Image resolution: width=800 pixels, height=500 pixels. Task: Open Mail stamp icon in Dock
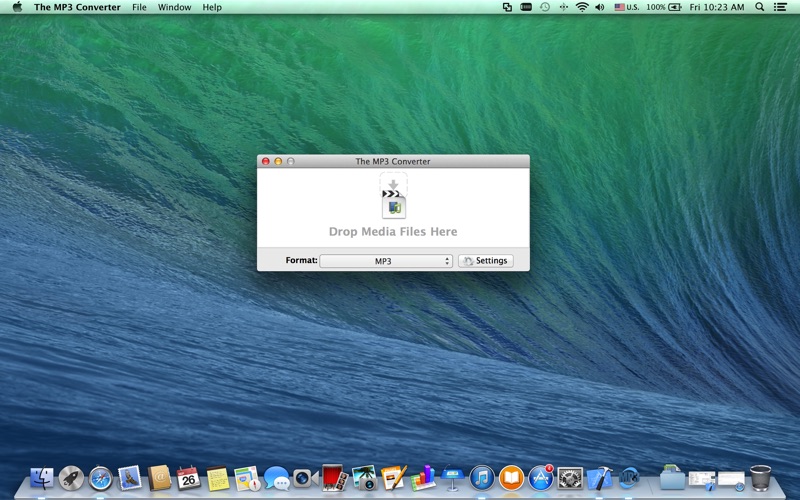(x=130, y=478)
